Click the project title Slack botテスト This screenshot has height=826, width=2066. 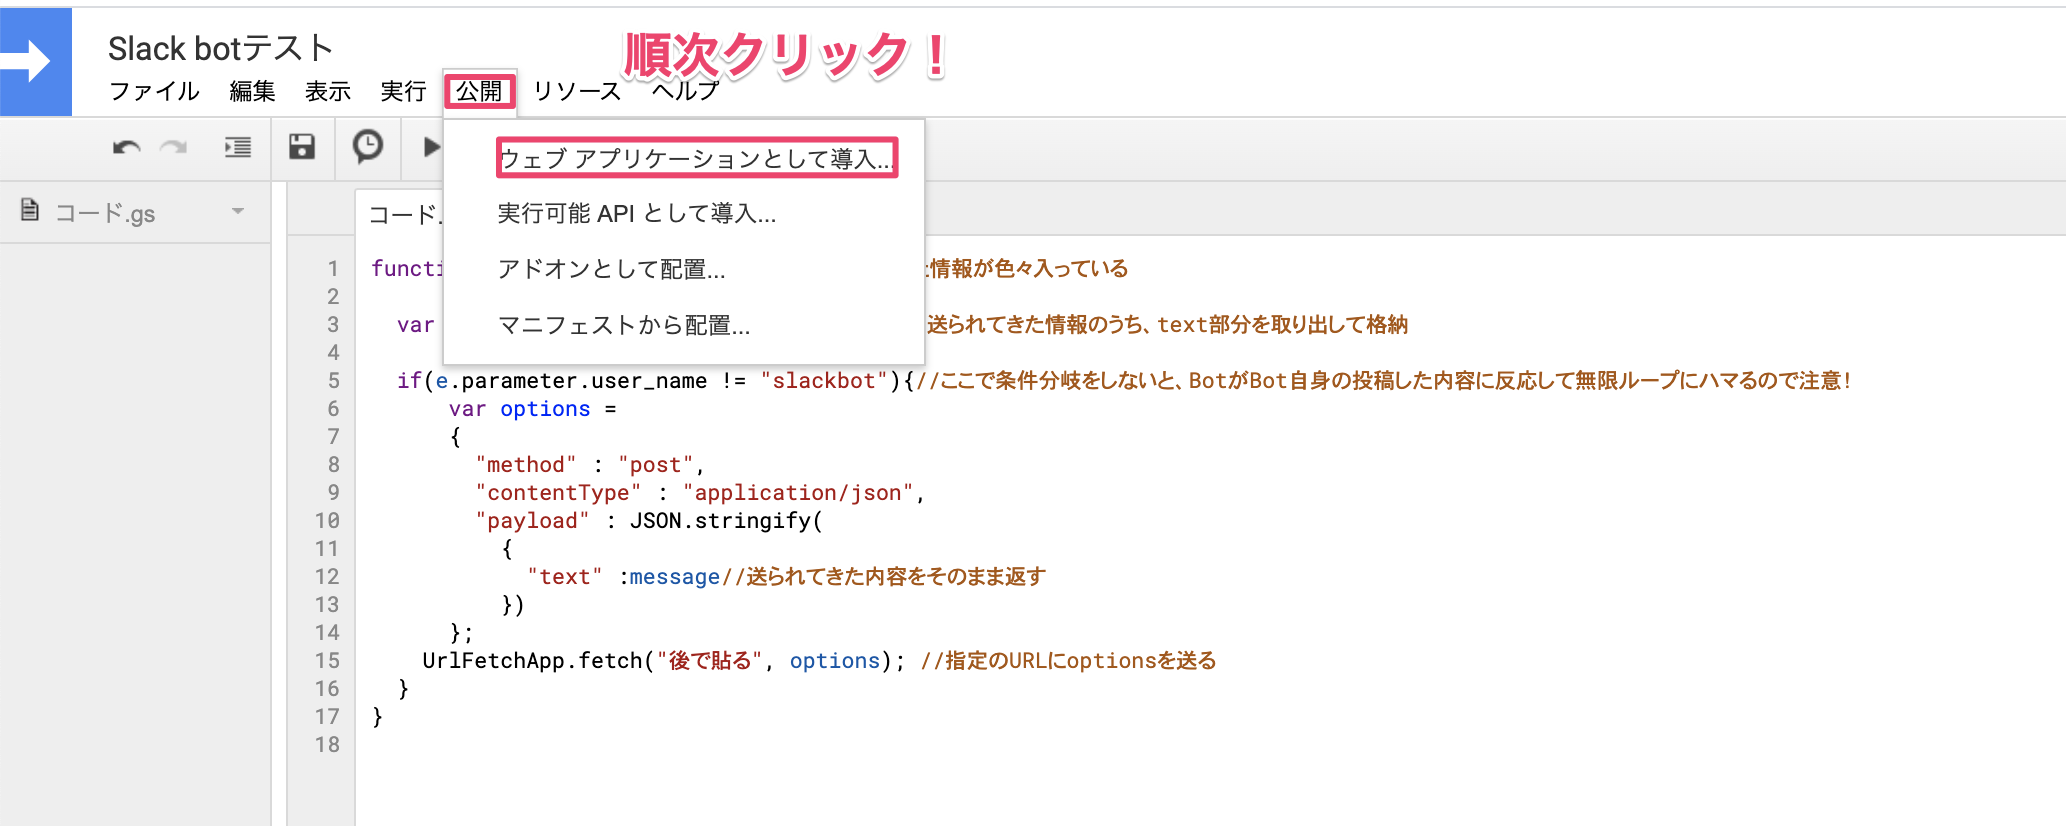click(220, 48)
